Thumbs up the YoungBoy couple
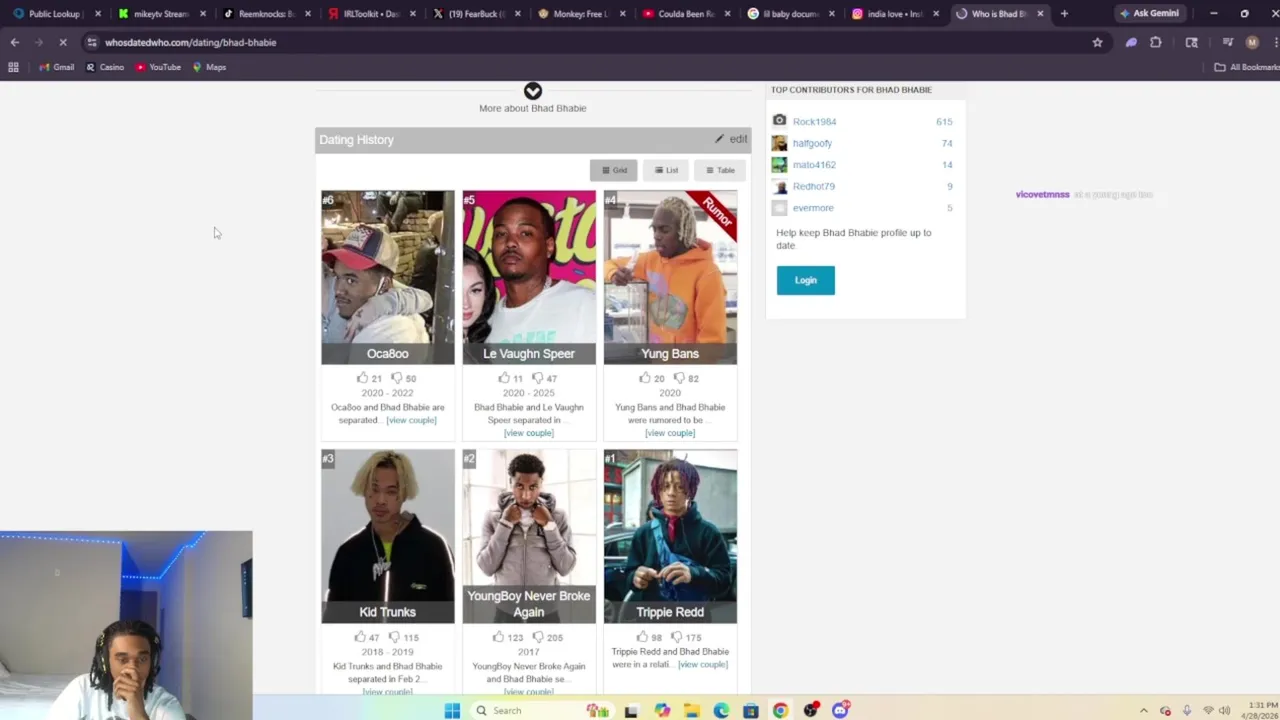The image size is (1280, 720). (x=498, y=637)
